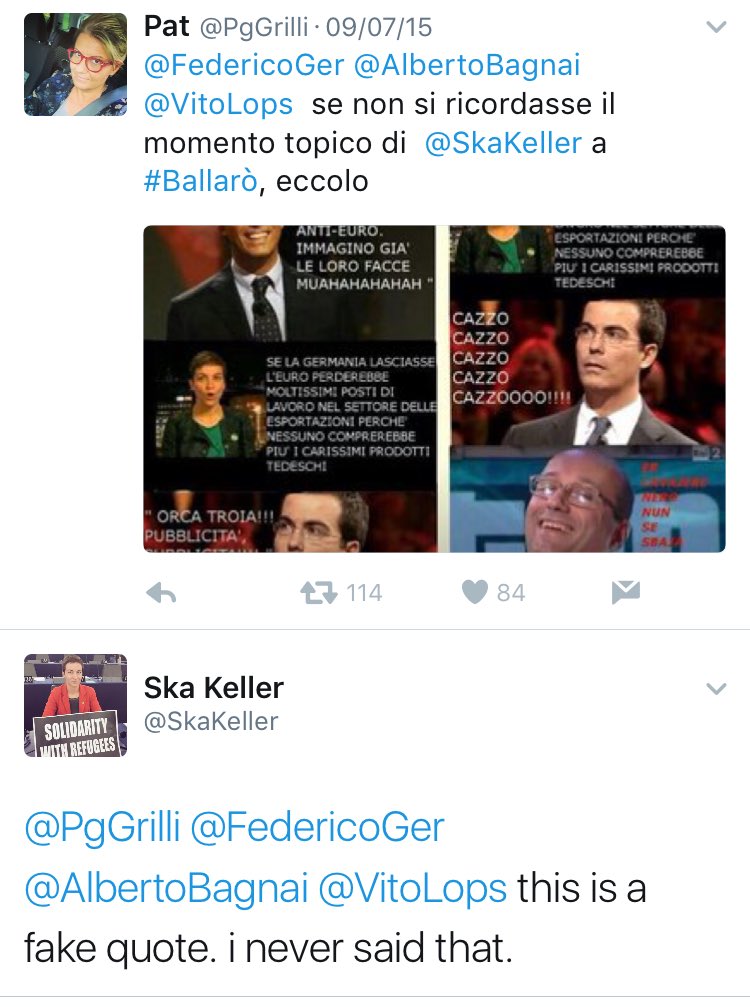Open the @SkaKeller mention in Pat's tweet
Viewport: 750px width, 1007px height.
click(x=503, y=143)
